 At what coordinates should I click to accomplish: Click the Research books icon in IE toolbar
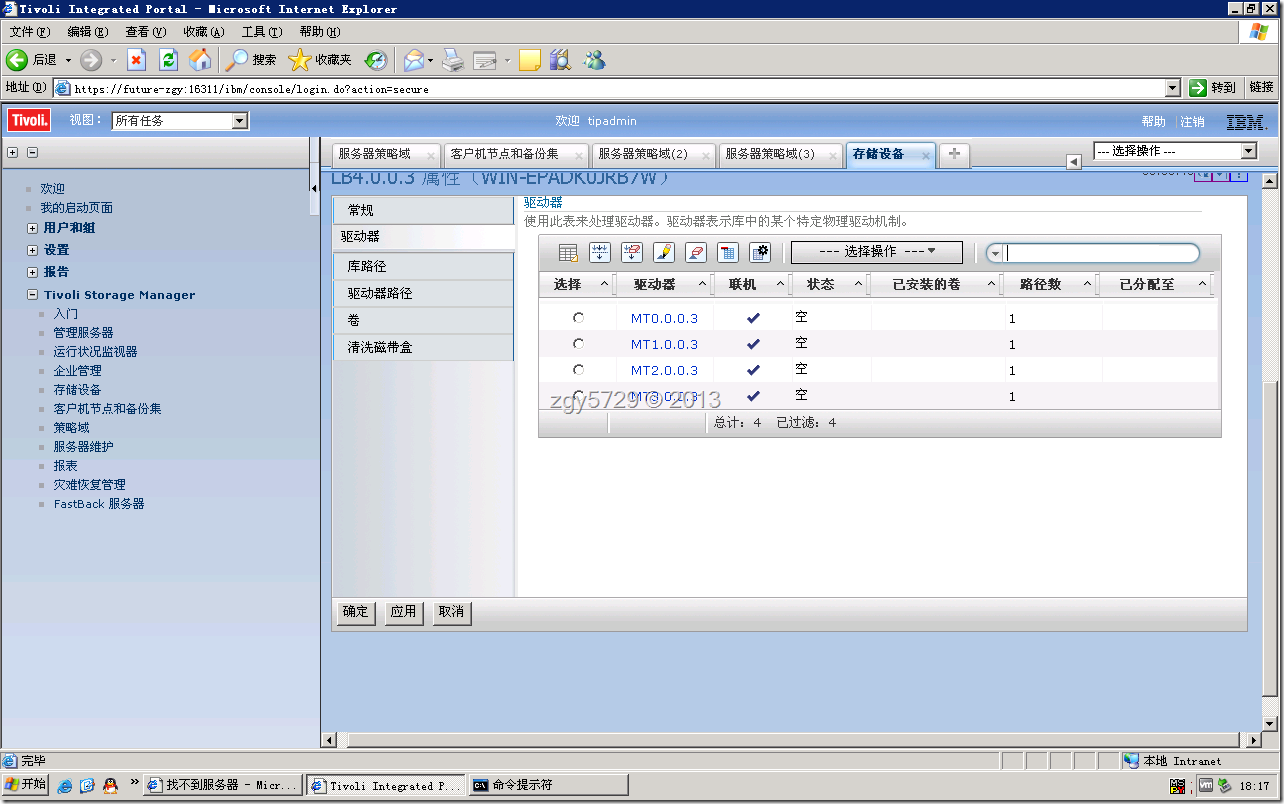coord(560,60)
